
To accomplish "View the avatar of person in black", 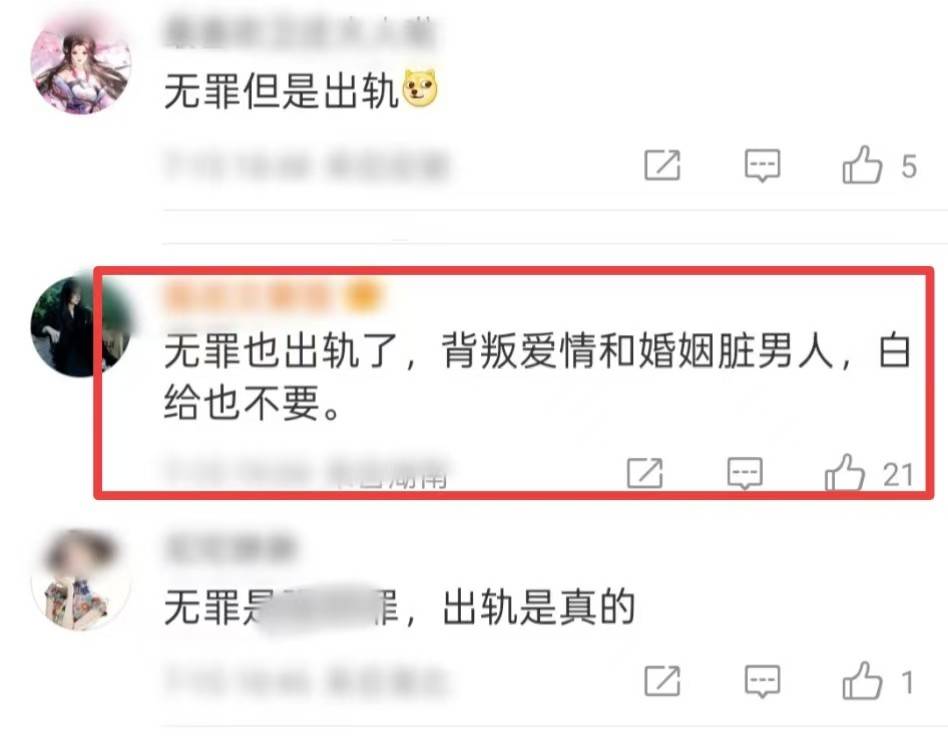I will [x=80, y=326].
